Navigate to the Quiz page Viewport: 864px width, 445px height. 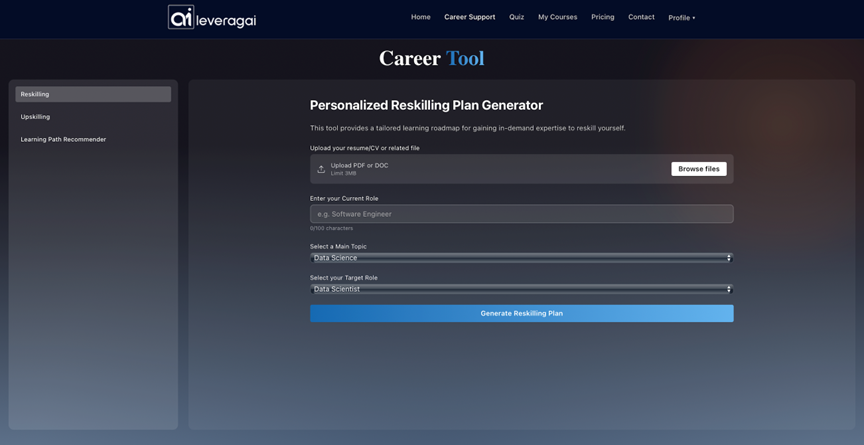tap(516, 17)
